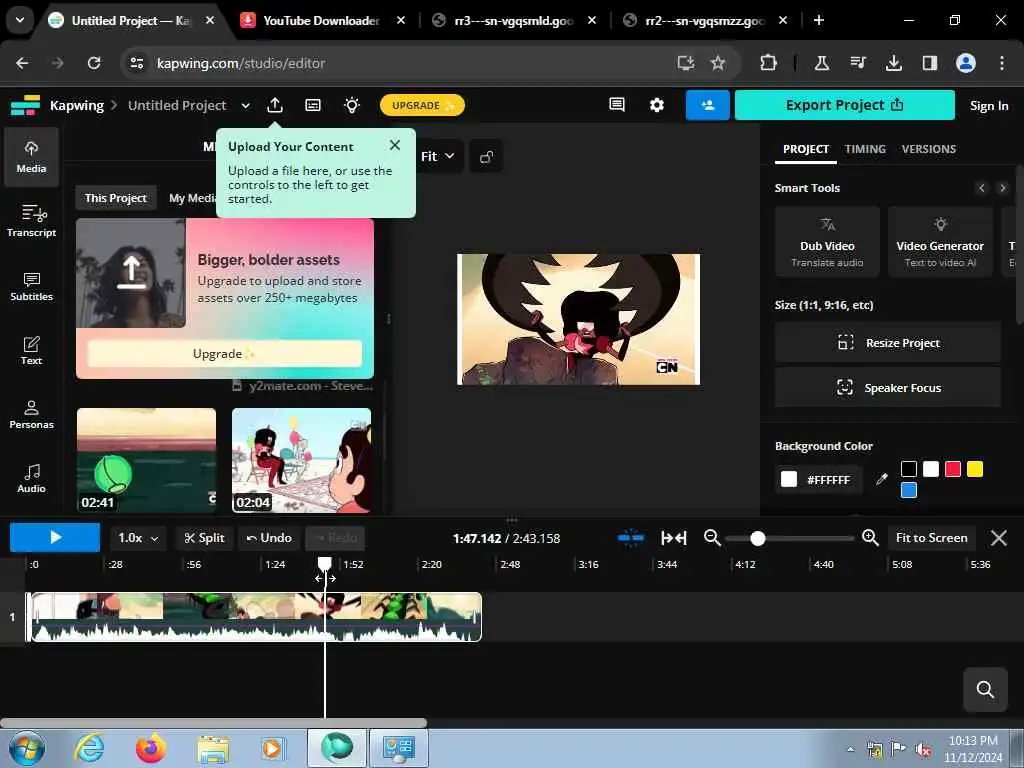Open the comments icon in the top bar
The height and width of the screenshot is (768, 1024).
click(616, 104)
